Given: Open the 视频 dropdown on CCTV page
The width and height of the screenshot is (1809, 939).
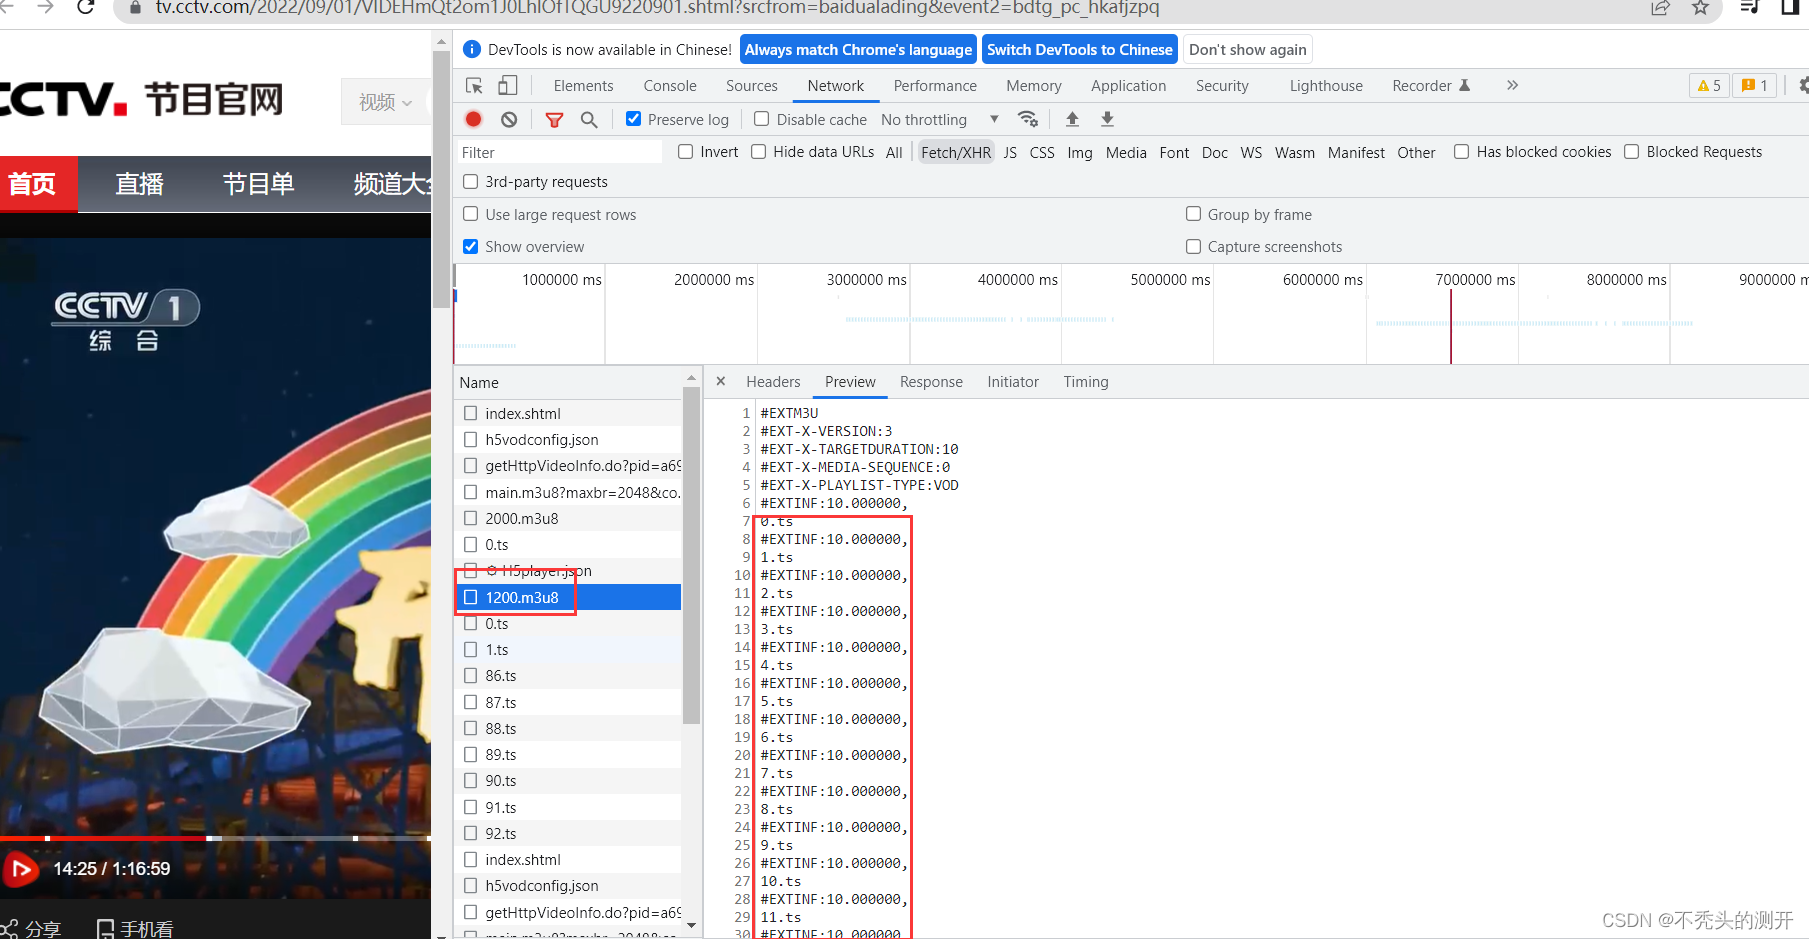Looking at the screenshot, I should (x=385, y=102).
